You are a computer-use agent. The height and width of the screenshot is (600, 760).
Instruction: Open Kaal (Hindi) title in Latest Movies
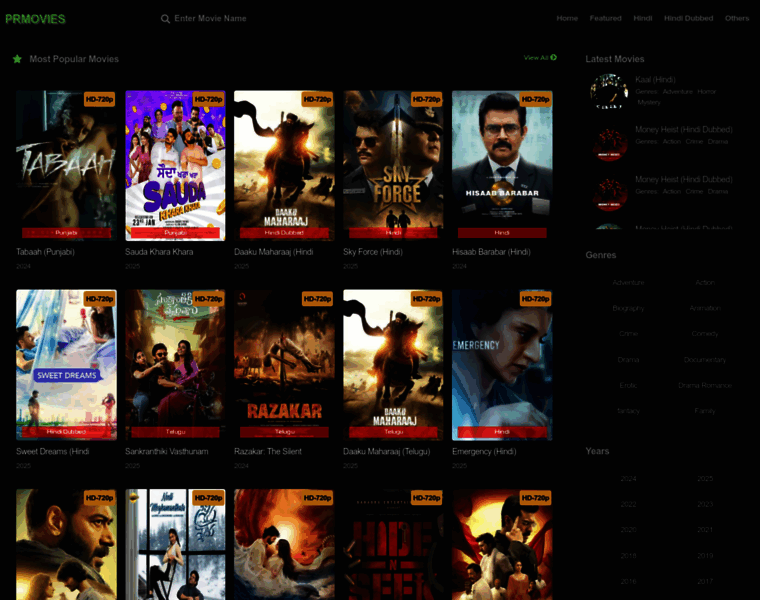pyautogui.click(x=655, y=79)
